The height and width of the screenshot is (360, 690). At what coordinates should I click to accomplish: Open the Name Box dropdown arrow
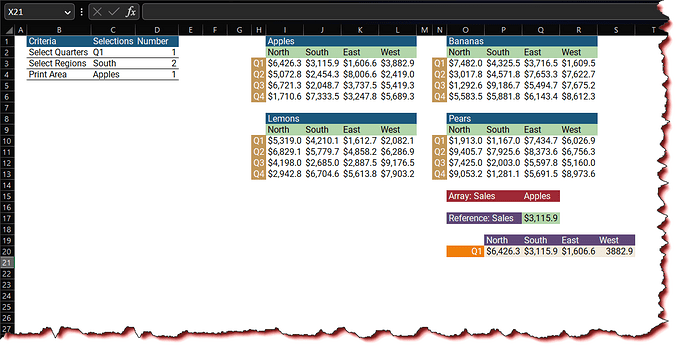(x=67, y=12)
